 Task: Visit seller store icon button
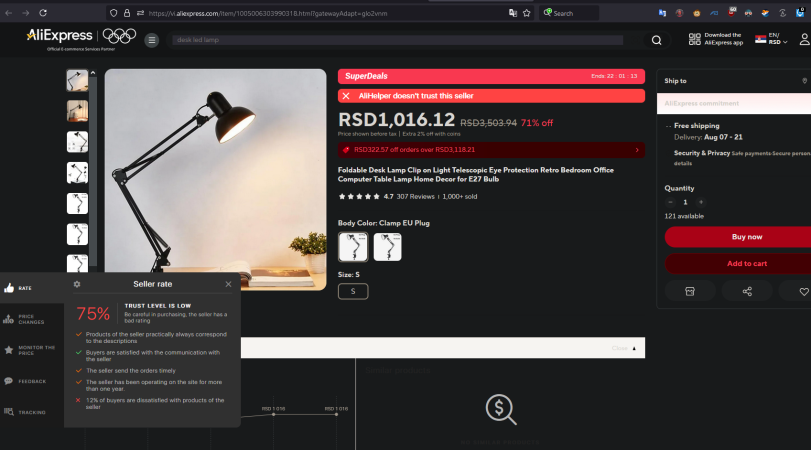point(690,291)
